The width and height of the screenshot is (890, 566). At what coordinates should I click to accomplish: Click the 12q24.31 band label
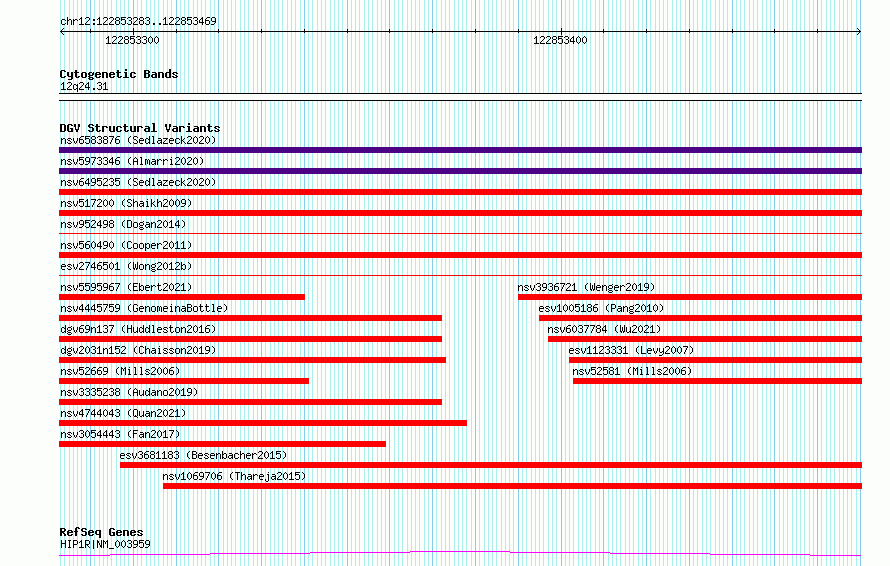84,87
